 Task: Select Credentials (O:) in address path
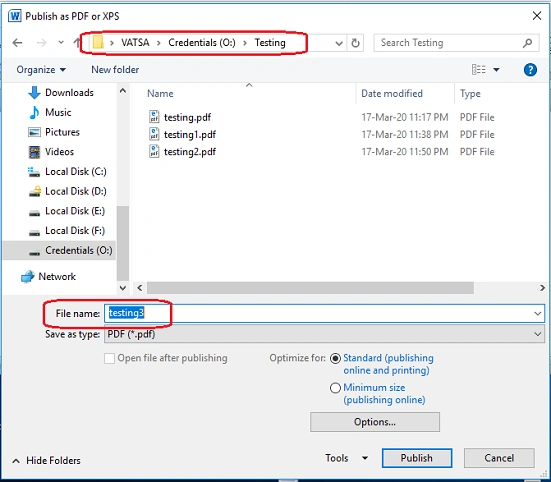pos(202,43)
